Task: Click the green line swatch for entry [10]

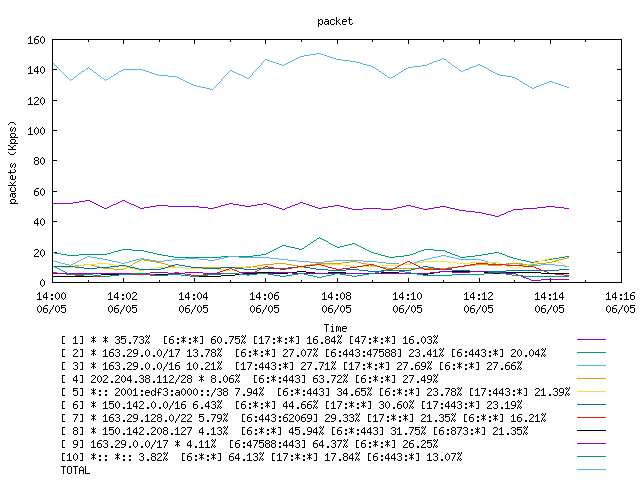Action: point(591,457)
